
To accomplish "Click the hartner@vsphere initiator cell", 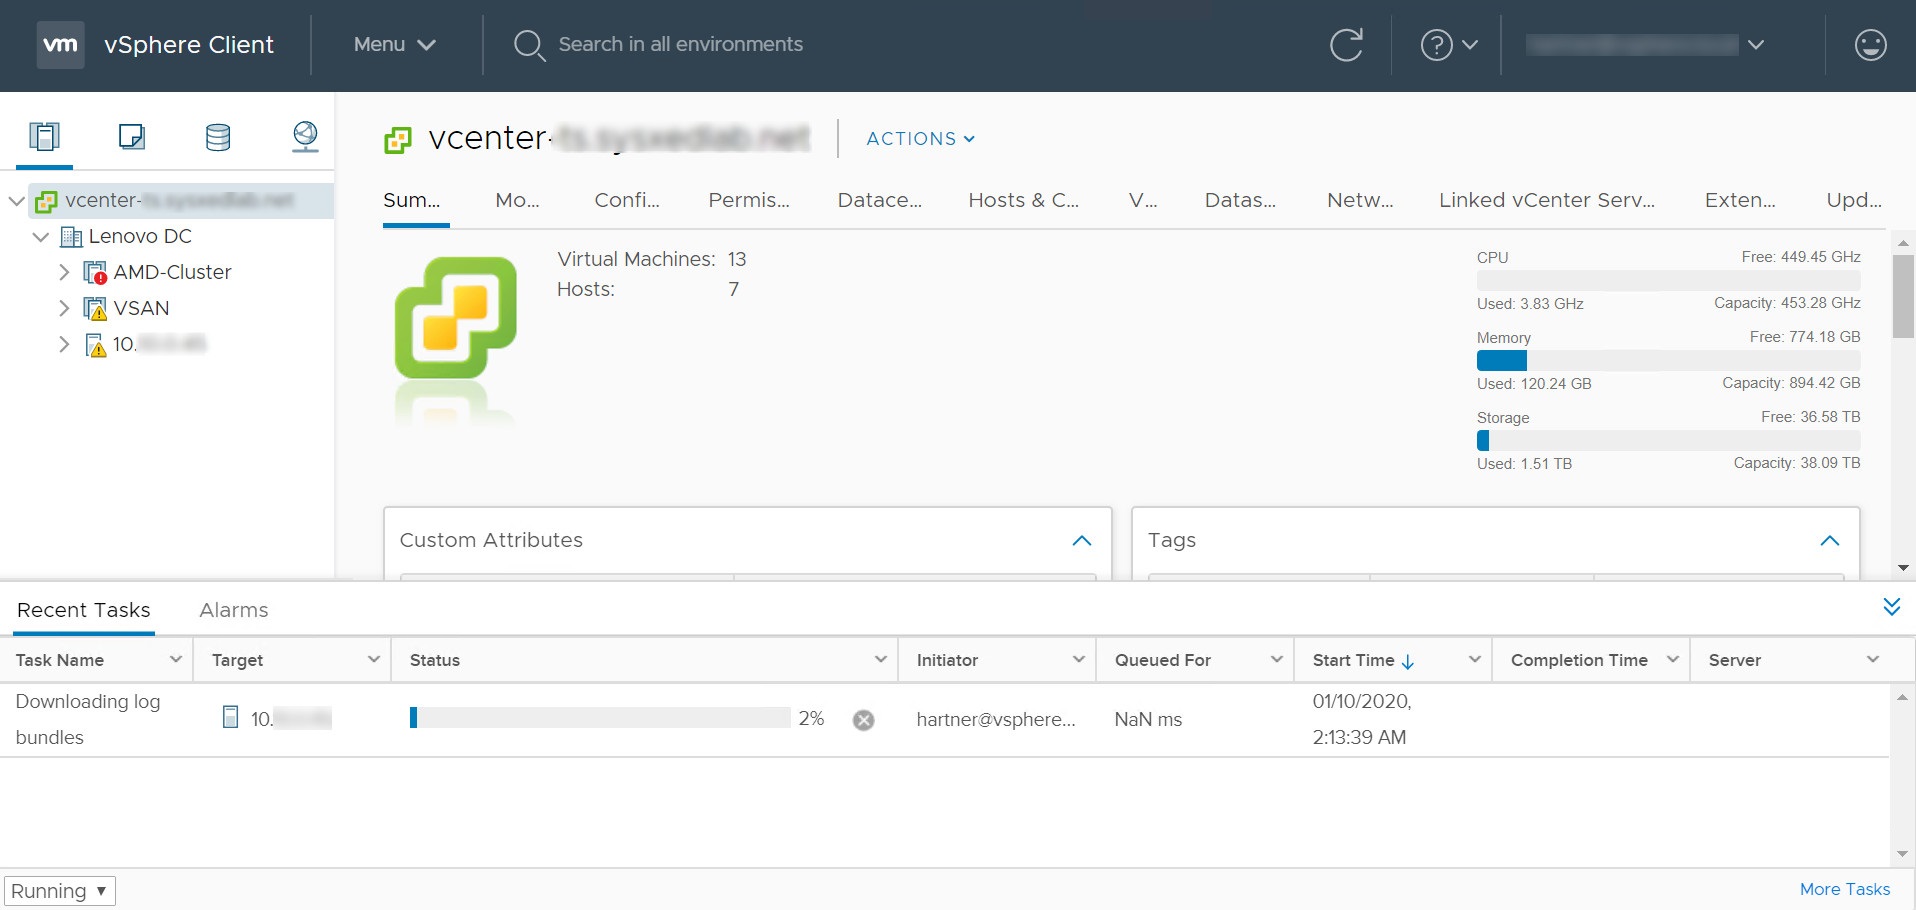I will [996, 720].
